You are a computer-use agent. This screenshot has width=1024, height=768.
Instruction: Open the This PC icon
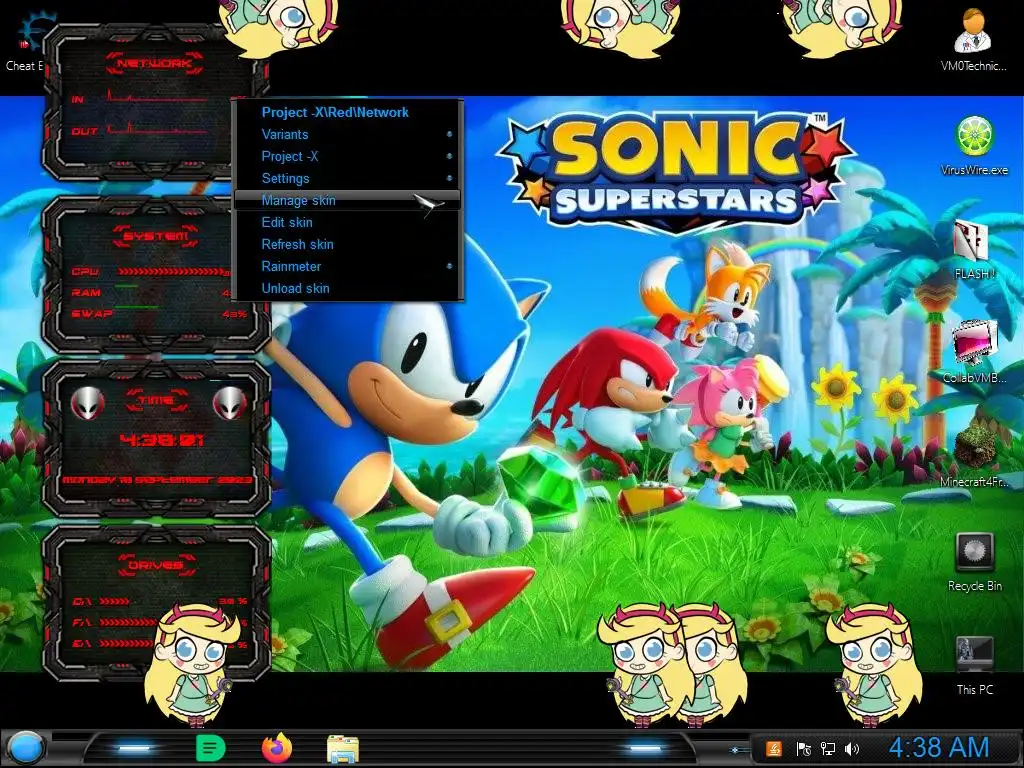point(974,665)
